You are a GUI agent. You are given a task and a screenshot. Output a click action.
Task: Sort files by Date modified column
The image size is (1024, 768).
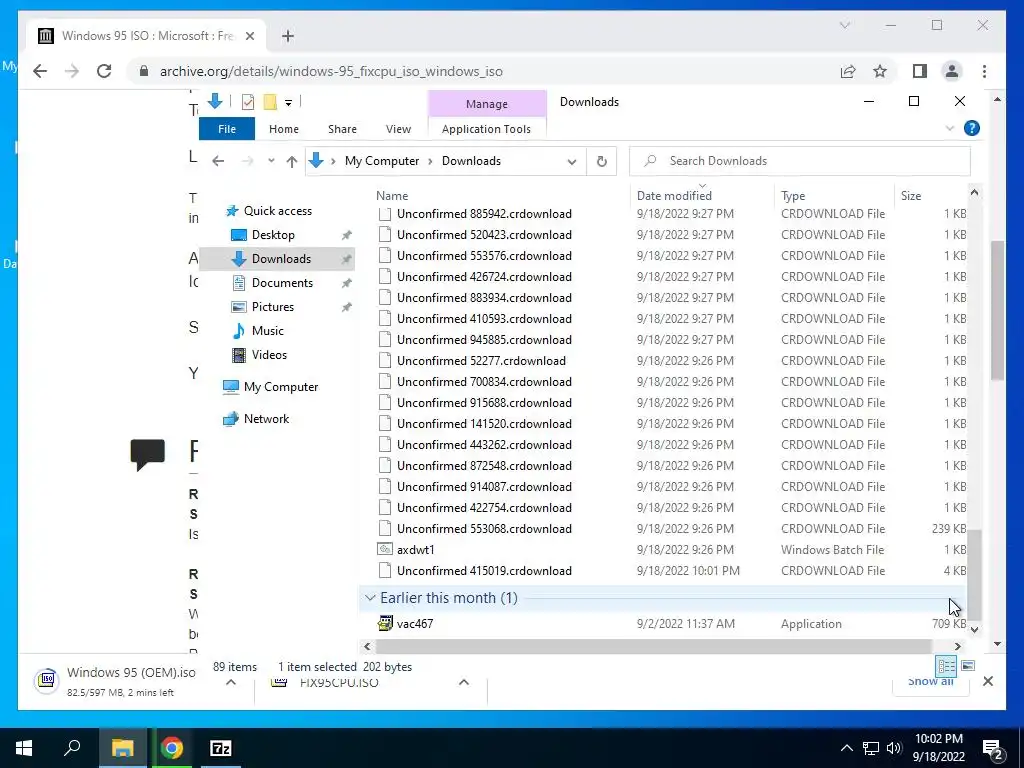coord(674,195)
